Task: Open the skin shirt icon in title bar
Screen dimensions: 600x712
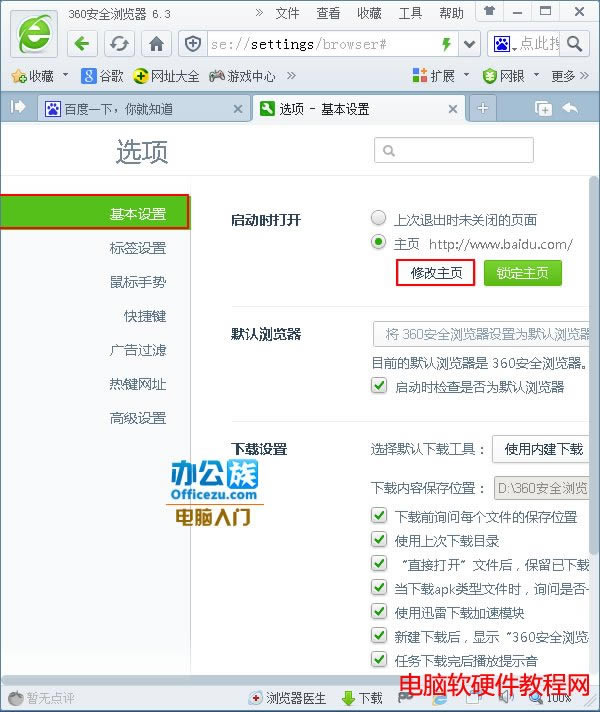Action: coord(489,11)
